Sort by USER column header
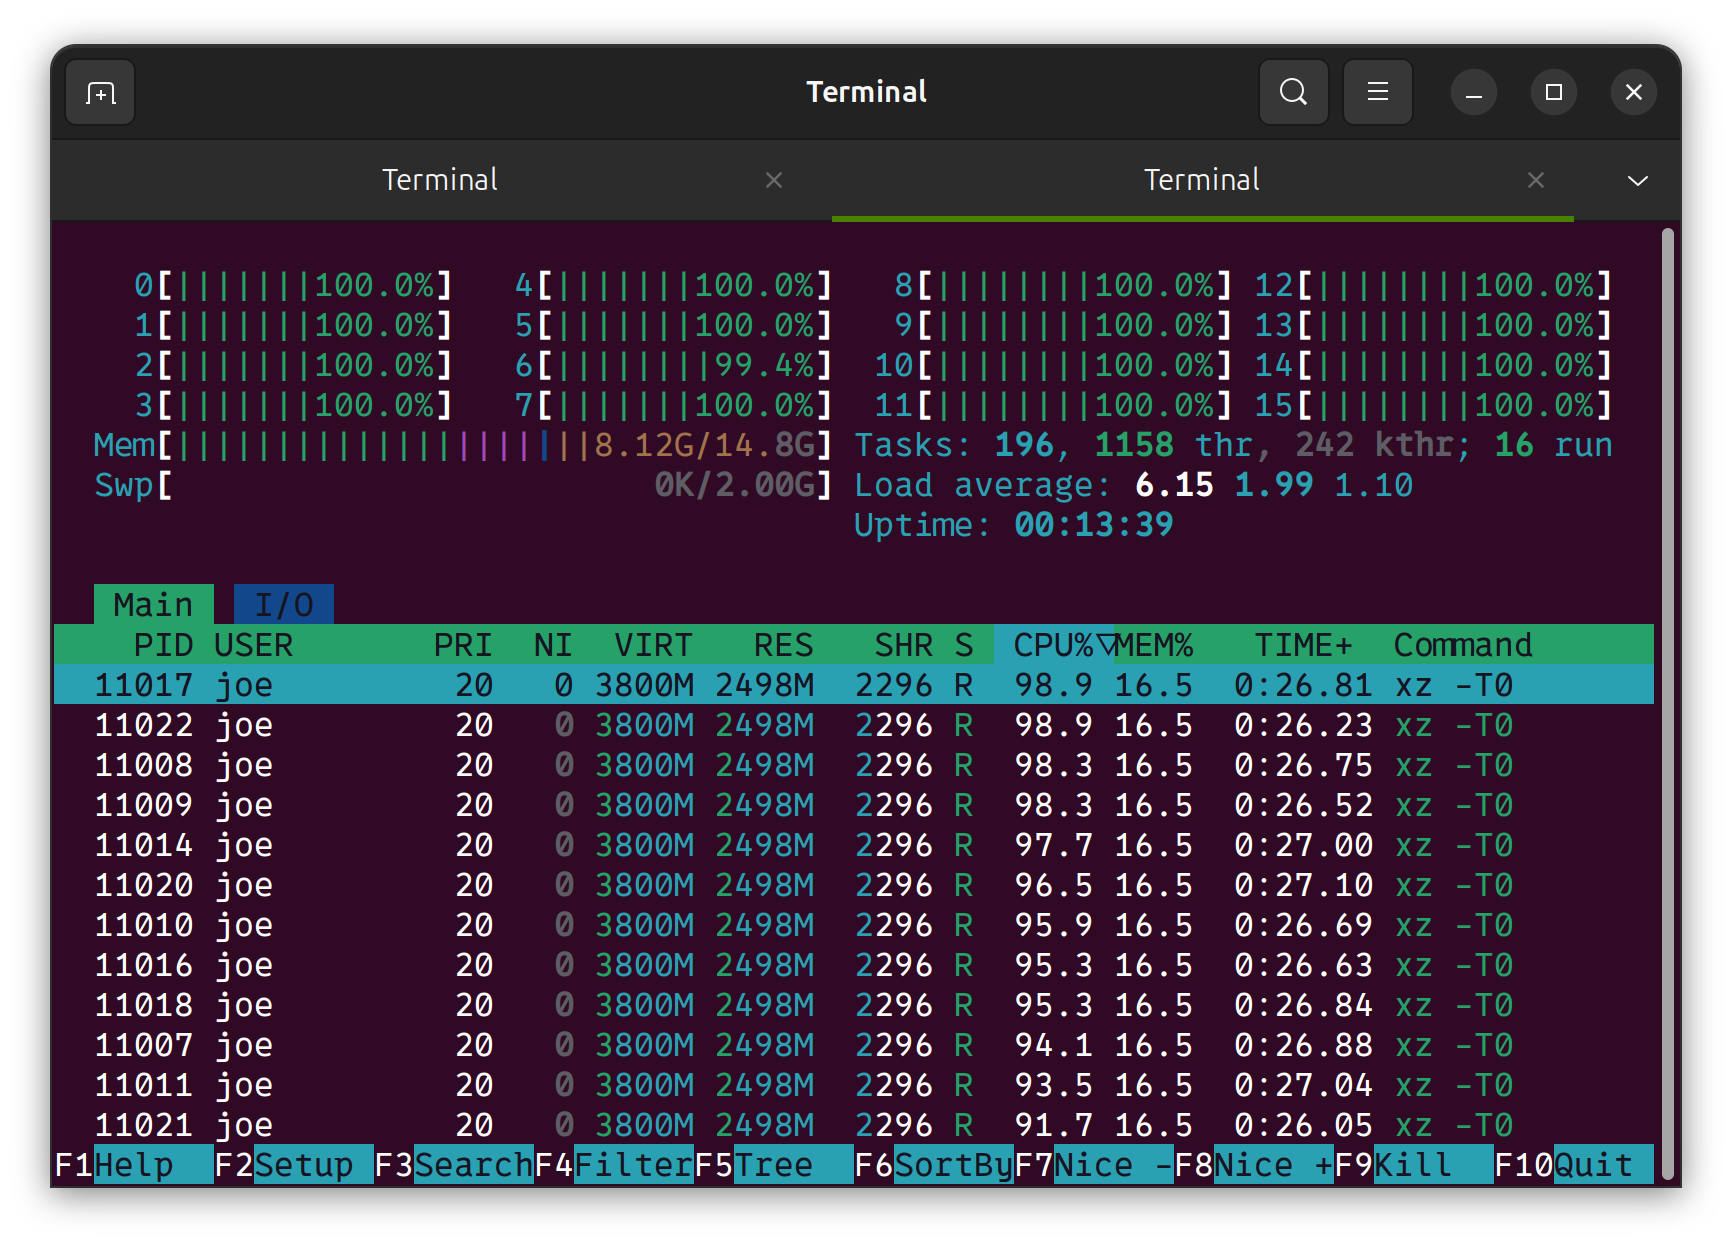 (x=254, y=645)
